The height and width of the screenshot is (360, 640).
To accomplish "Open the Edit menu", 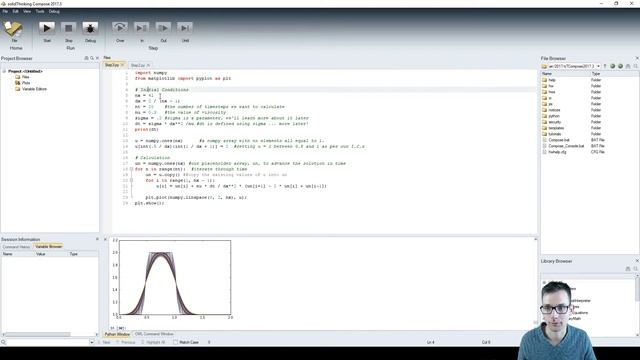I will (16, 11).
